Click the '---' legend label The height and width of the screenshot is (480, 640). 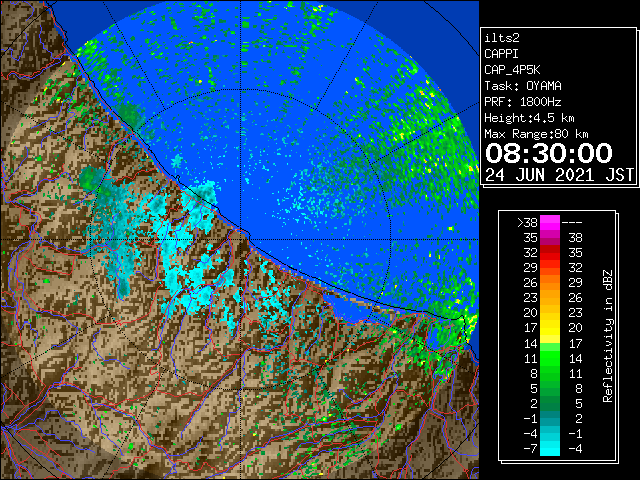coord(572,222)
